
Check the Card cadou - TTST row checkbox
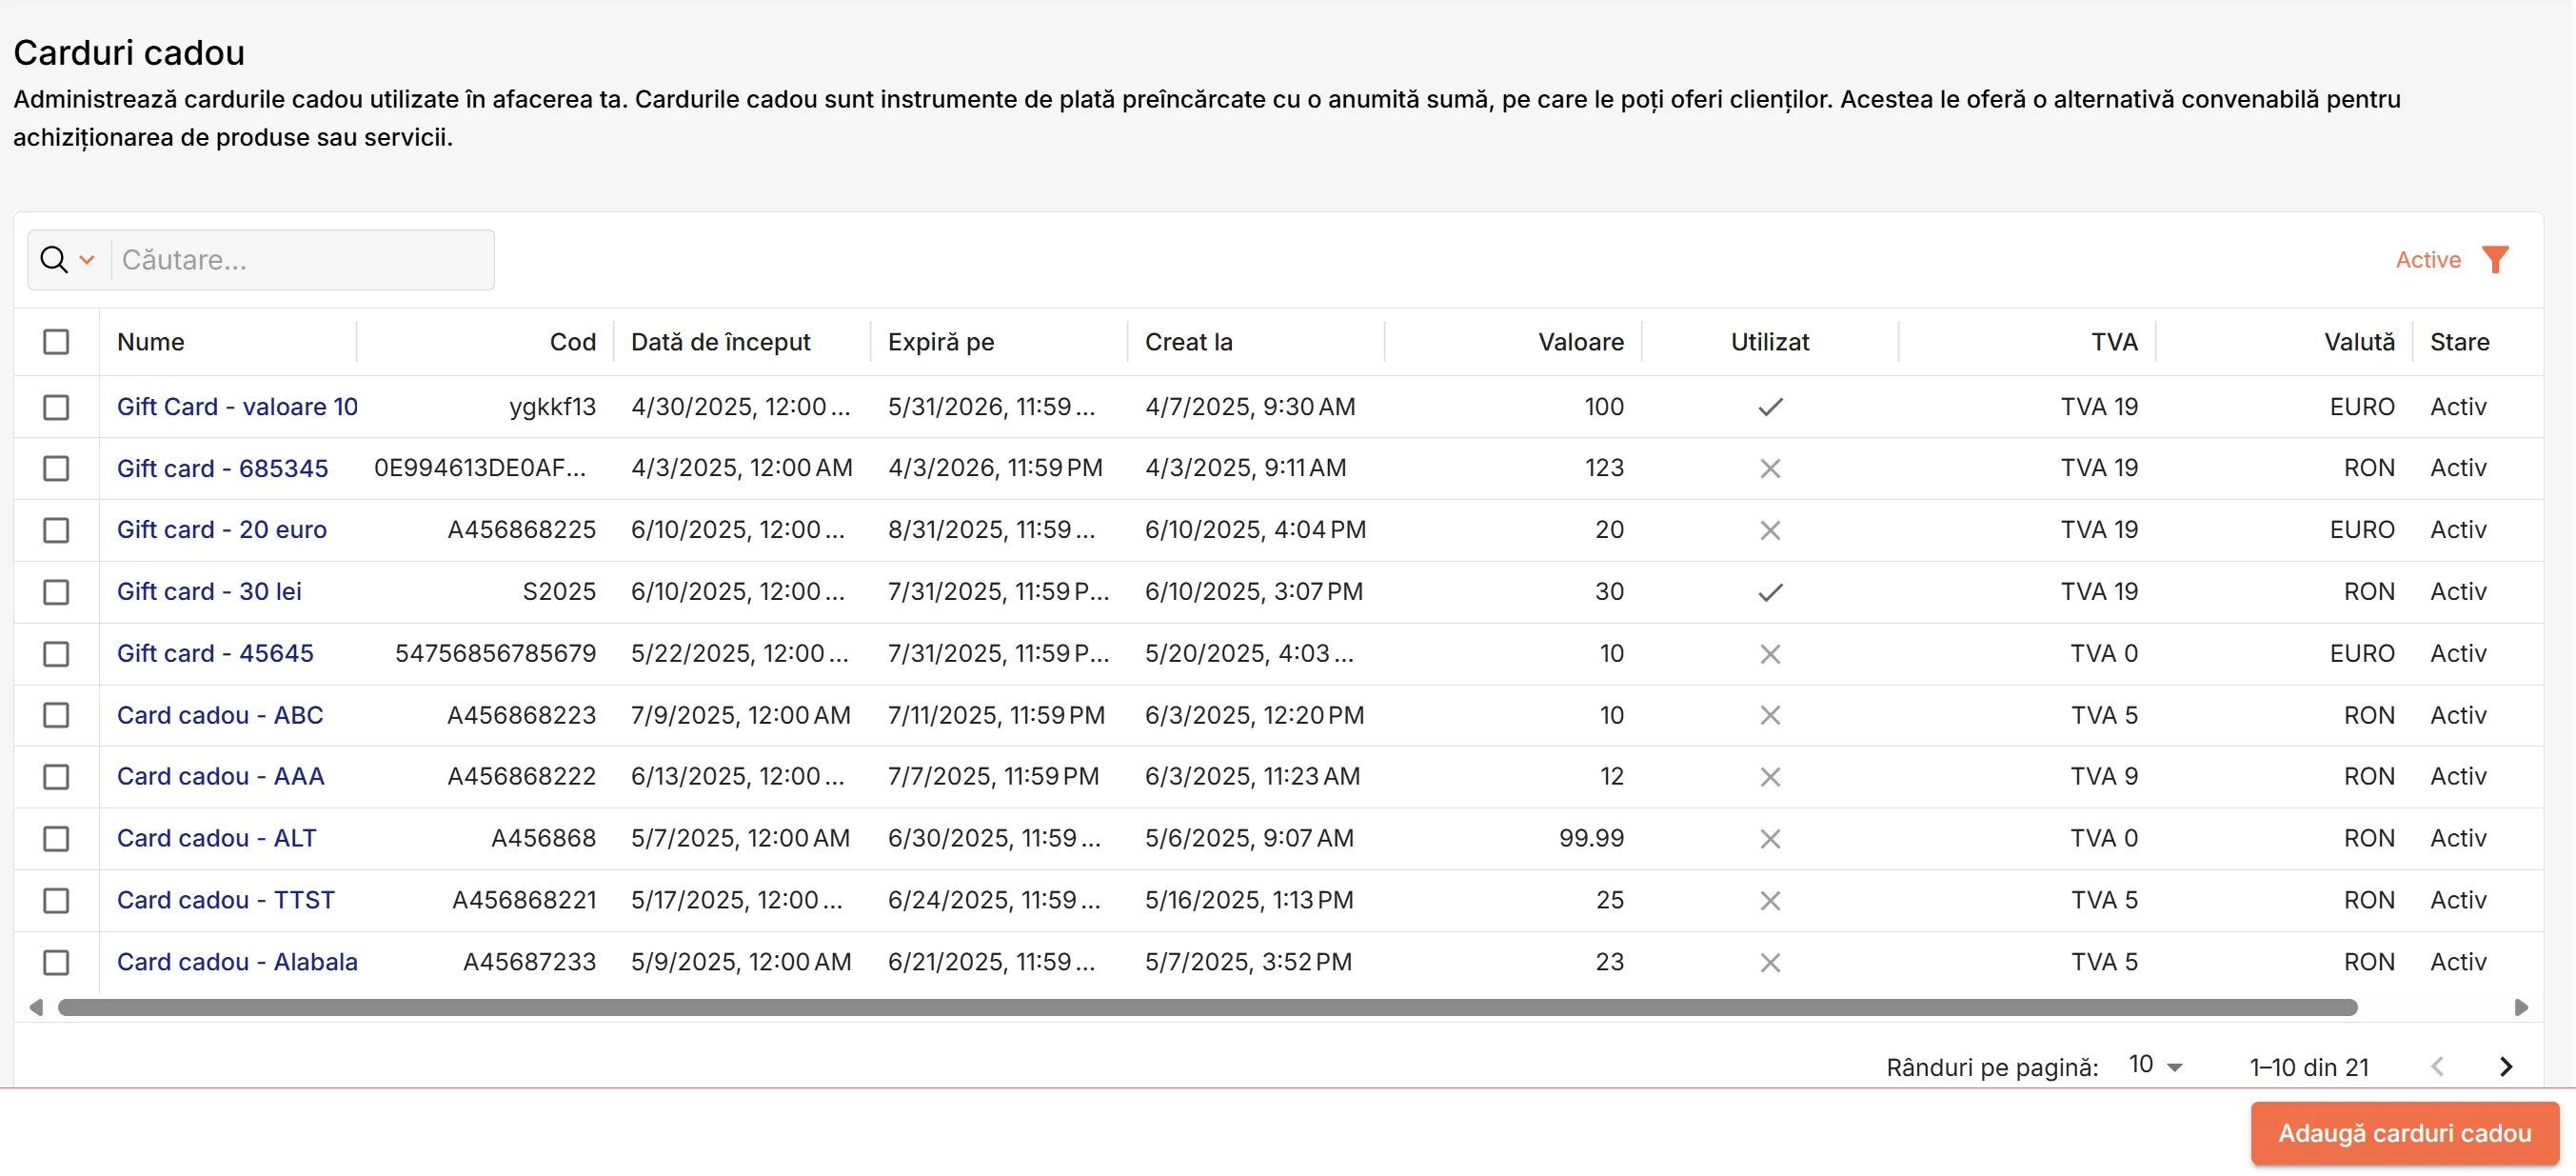[x=56, y=900]
